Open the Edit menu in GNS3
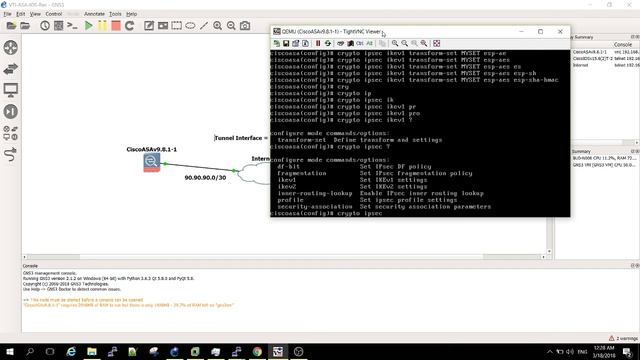Image resolution: width=640 pixels, height=360 pixels. (20, 14)
